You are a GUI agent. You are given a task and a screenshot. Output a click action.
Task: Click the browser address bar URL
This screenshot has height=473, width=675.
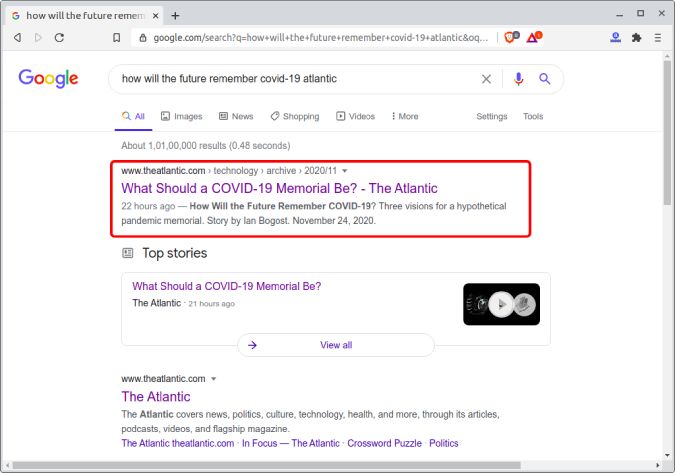(x=321, y=38)
